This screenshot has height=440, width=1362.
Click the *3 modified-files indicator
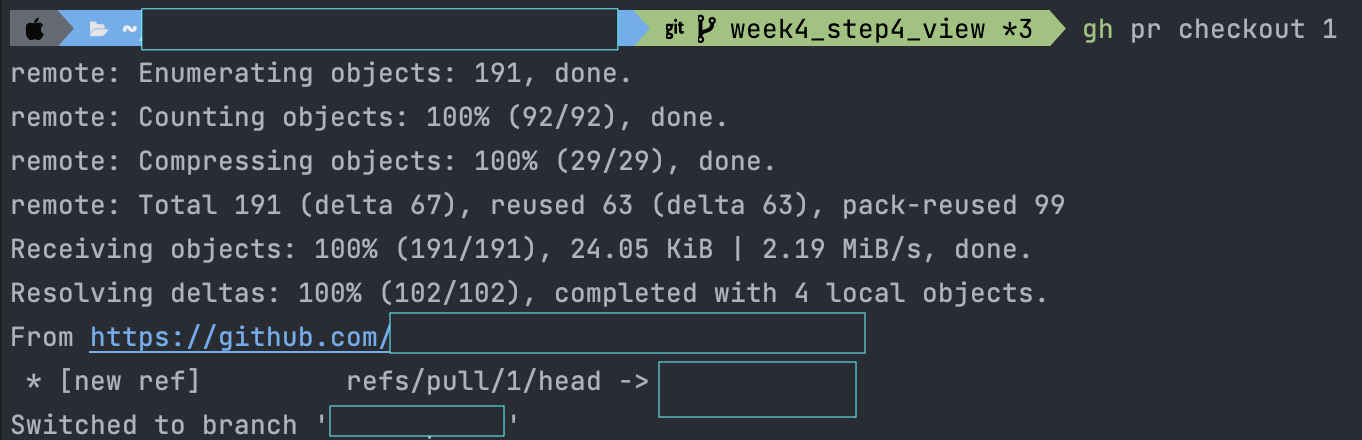(1017, 29)
